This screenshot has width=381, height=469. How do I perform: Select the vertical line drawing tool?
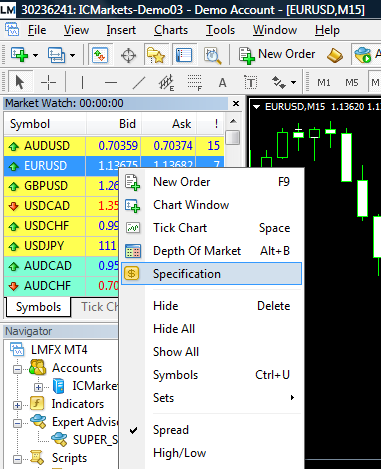point(82,82)
